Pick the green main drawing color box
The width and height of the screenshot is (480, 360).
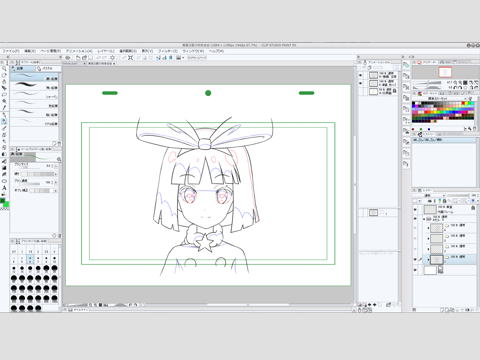pyautogui.click(x=3, y=201)
